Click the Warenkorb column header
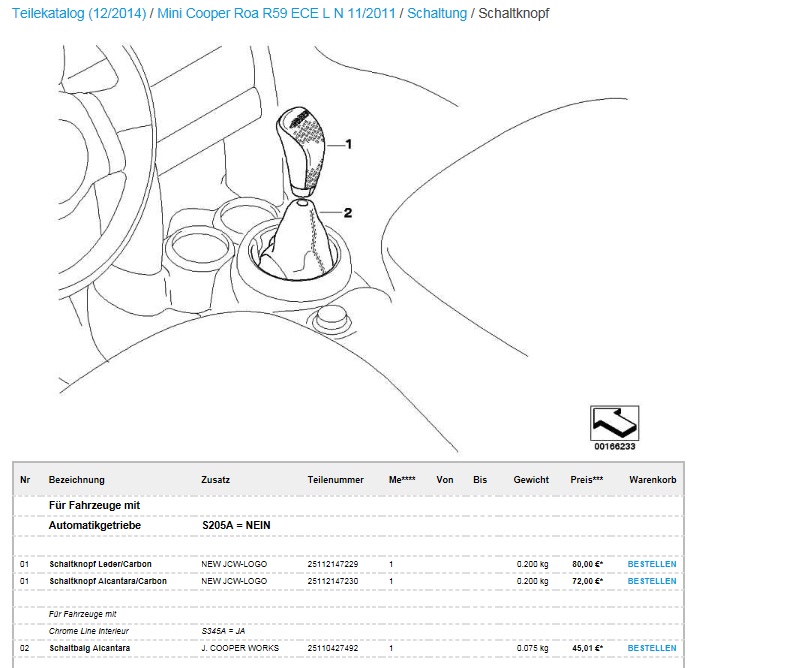This screenshot has height=668, width=800. coord(652,480)
